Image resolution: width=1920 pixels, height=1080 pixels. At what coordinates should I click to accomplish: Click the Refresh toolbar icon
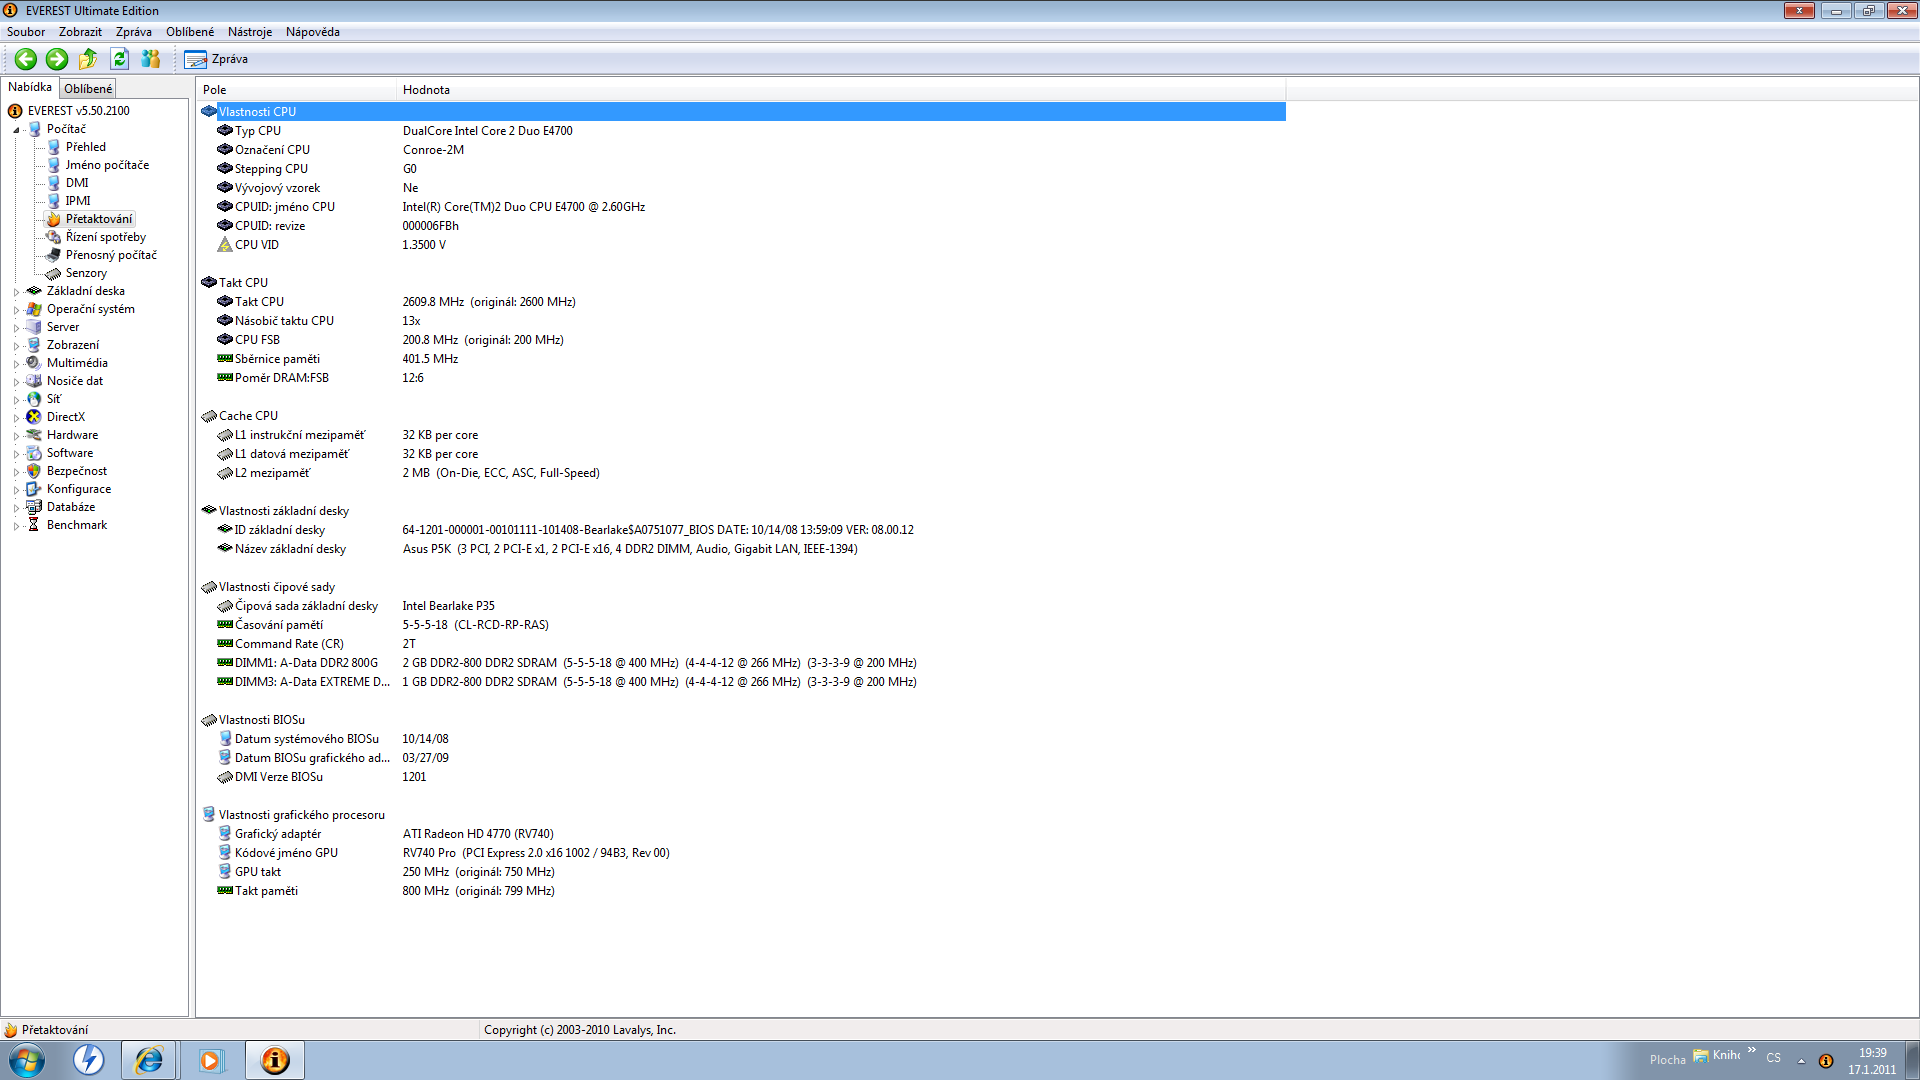[x=119, y=59]
